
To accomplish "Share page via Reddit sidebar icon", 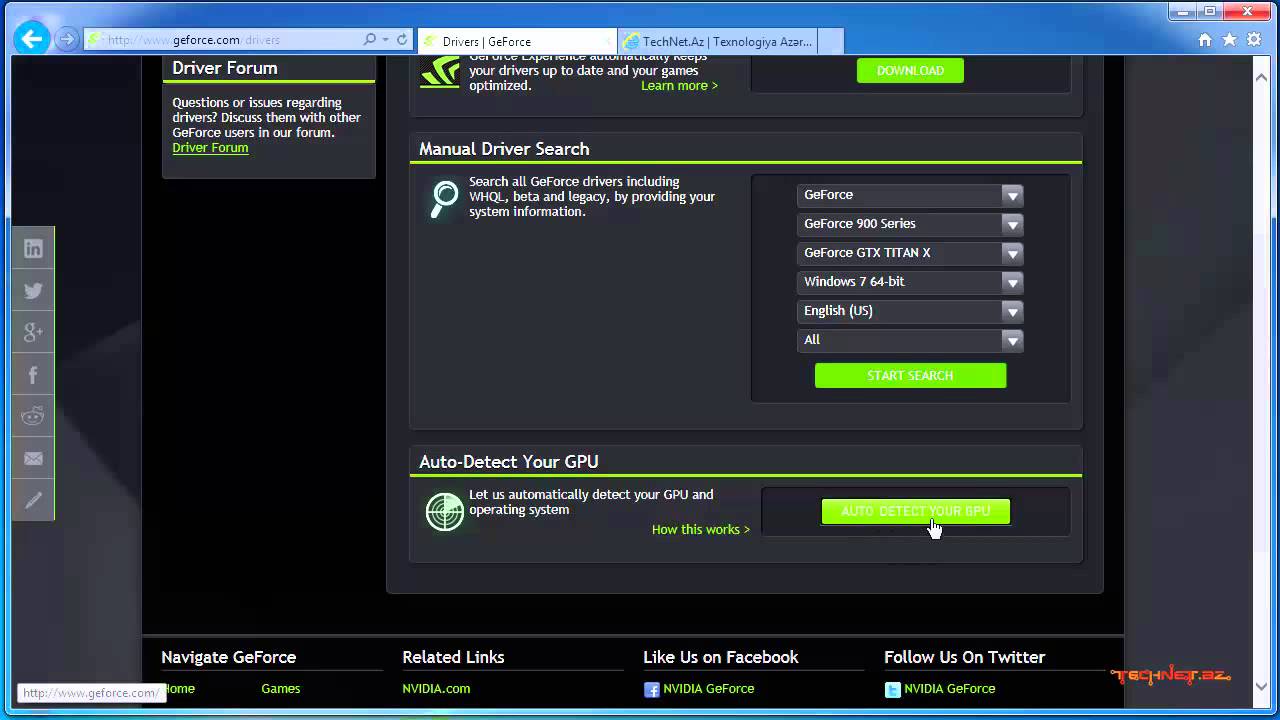I will [x=33, y=417].
